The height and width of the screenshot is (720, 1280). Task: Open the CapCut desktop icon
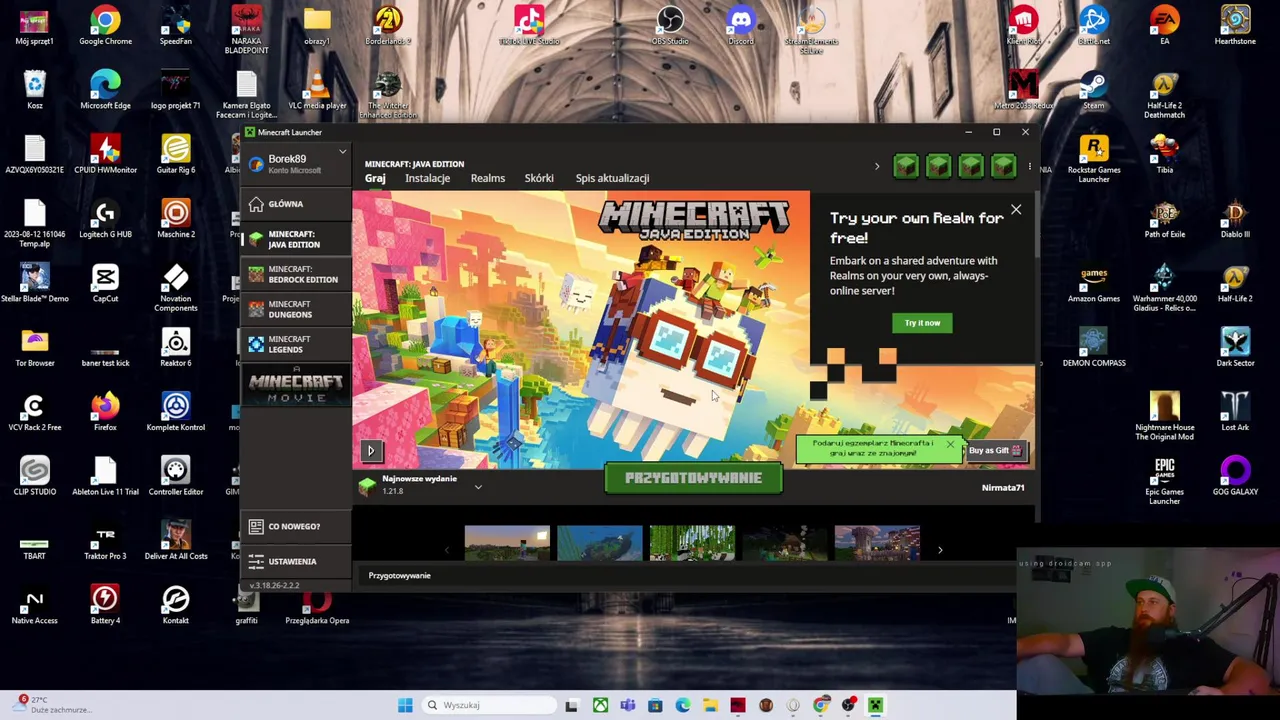coord(105,283)
